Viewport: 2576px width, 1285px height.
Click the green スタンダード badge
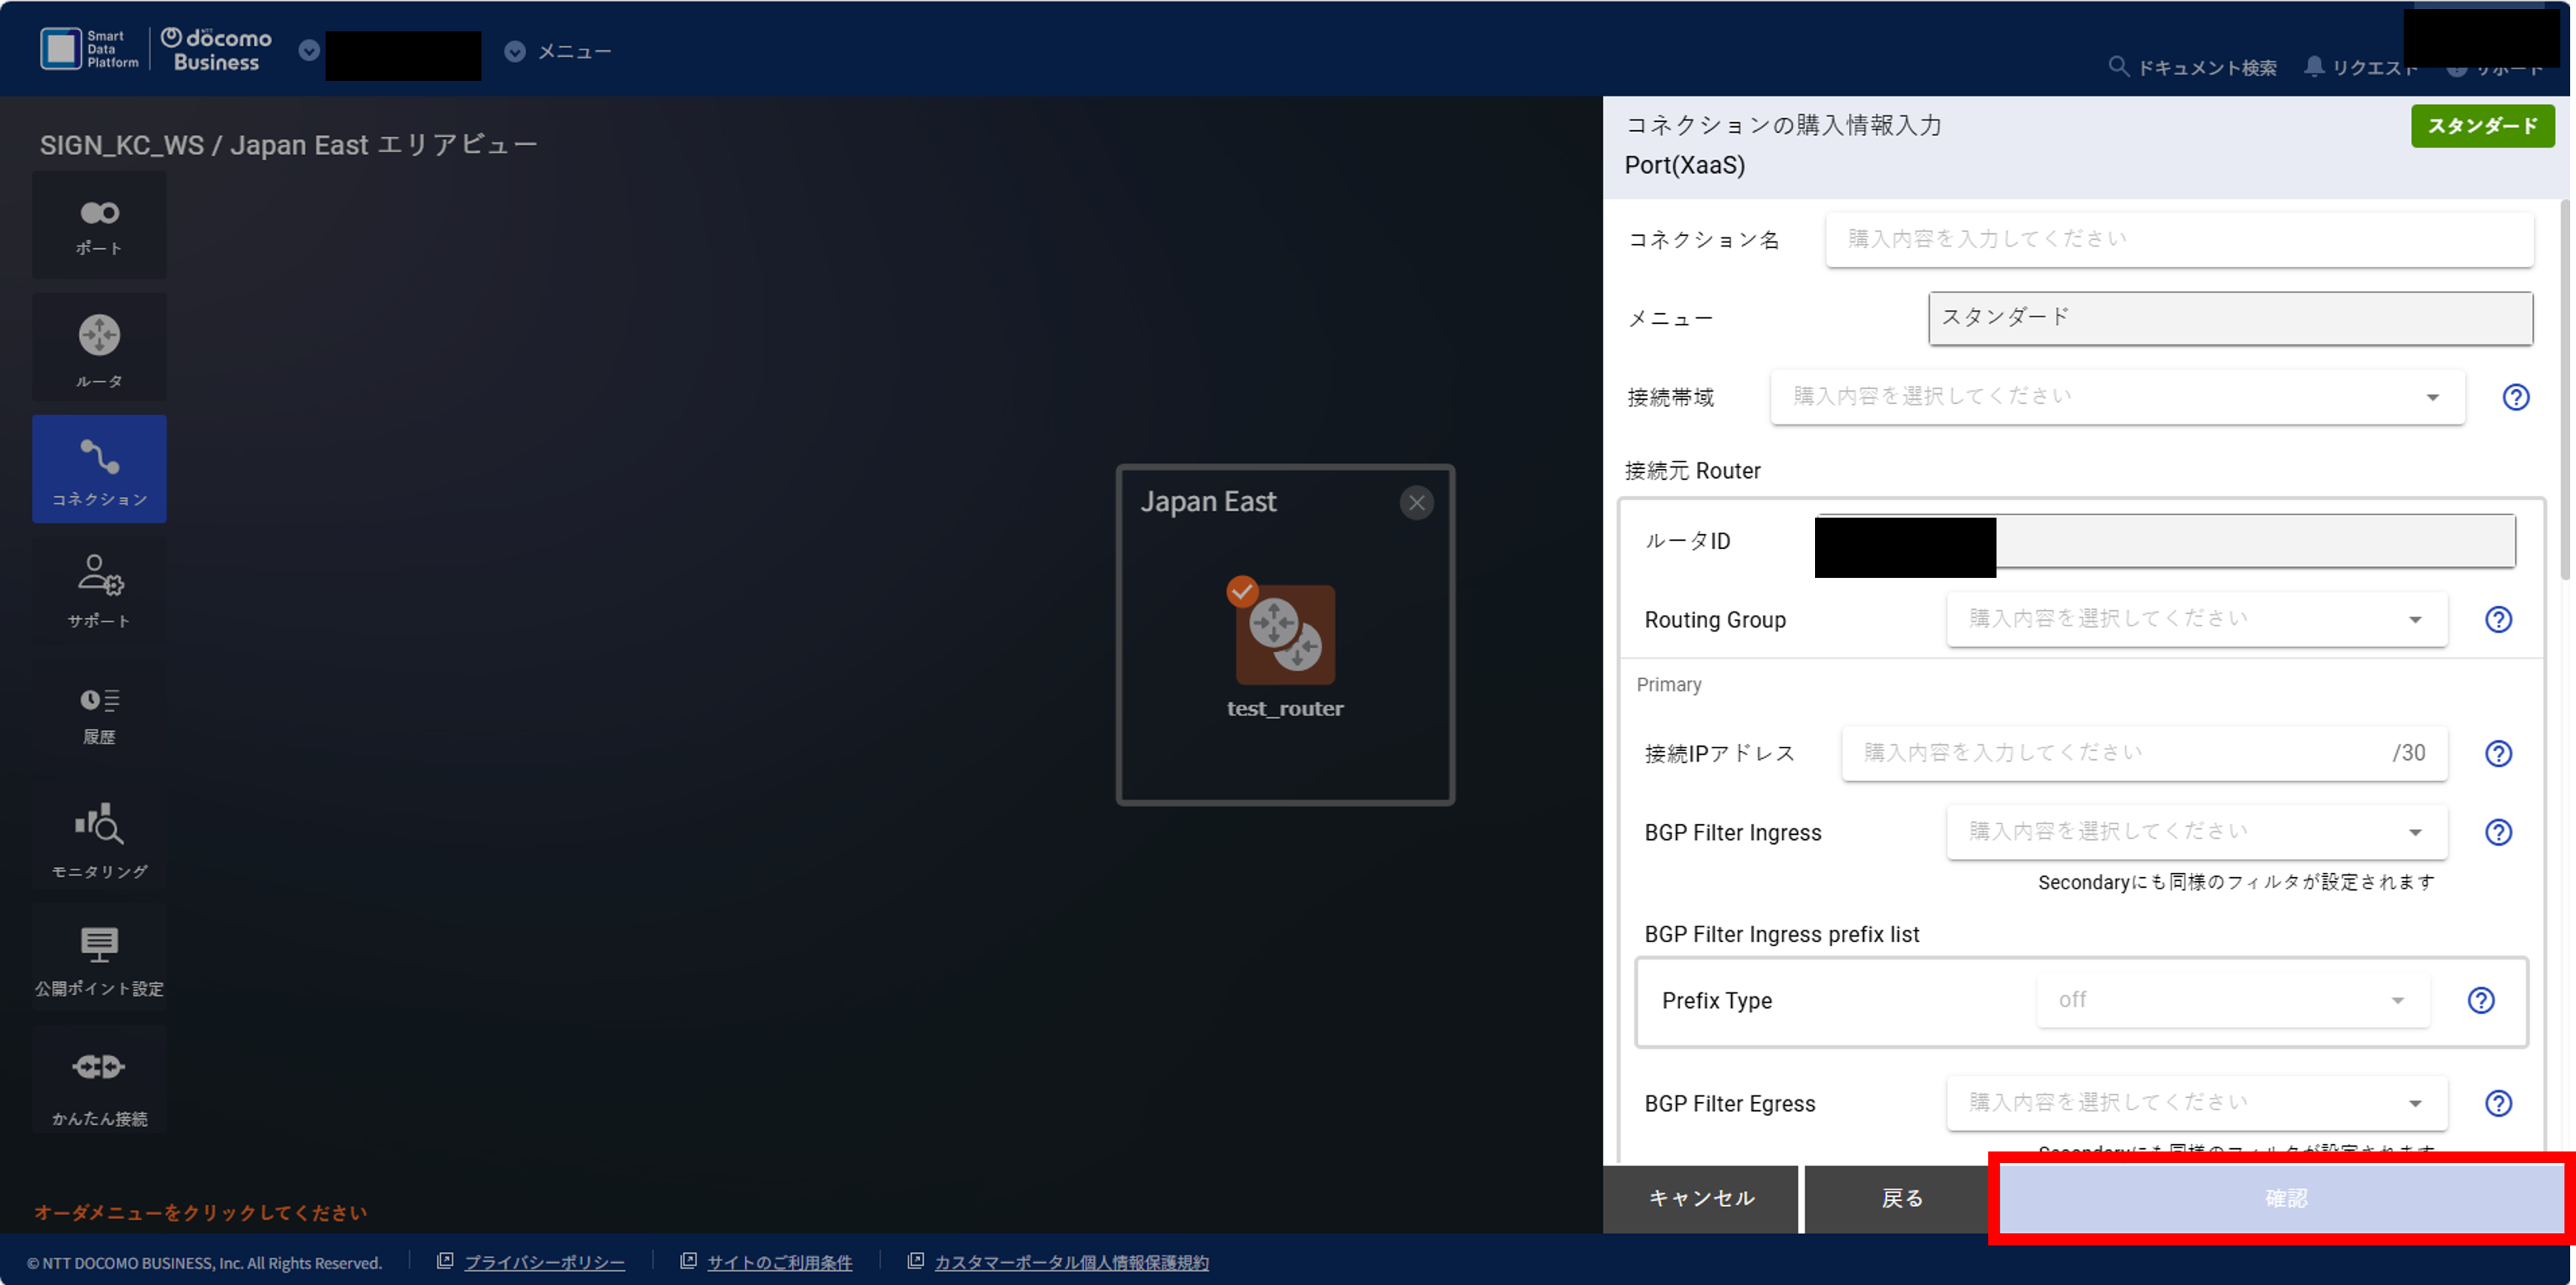(x=2482, y=126)
